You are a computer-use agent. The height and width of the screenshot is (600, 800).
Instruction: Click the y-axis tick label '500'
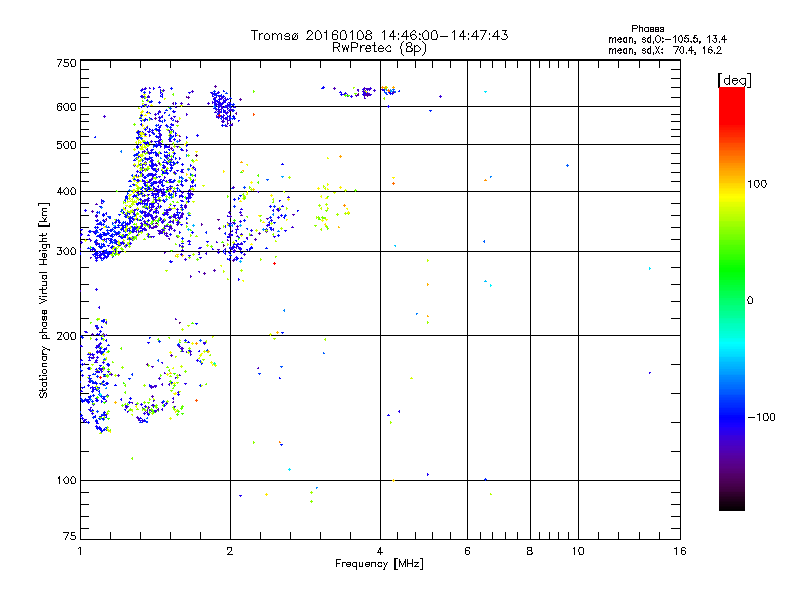[x=66, y=145]
